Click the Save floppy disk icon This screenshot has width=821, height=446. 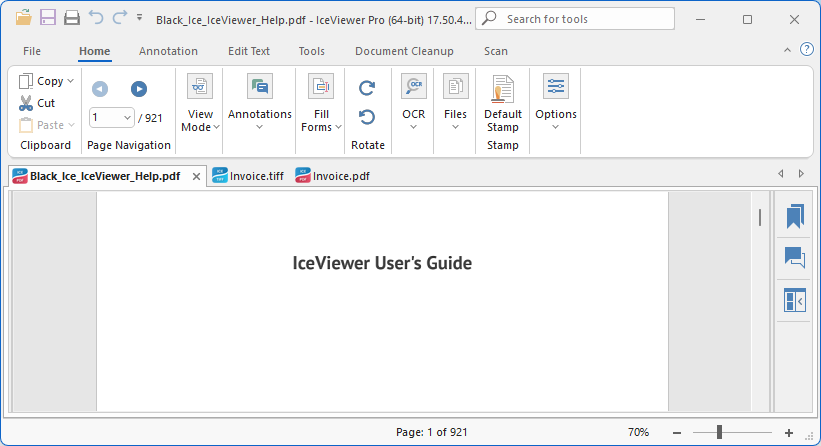click(48, 18)
